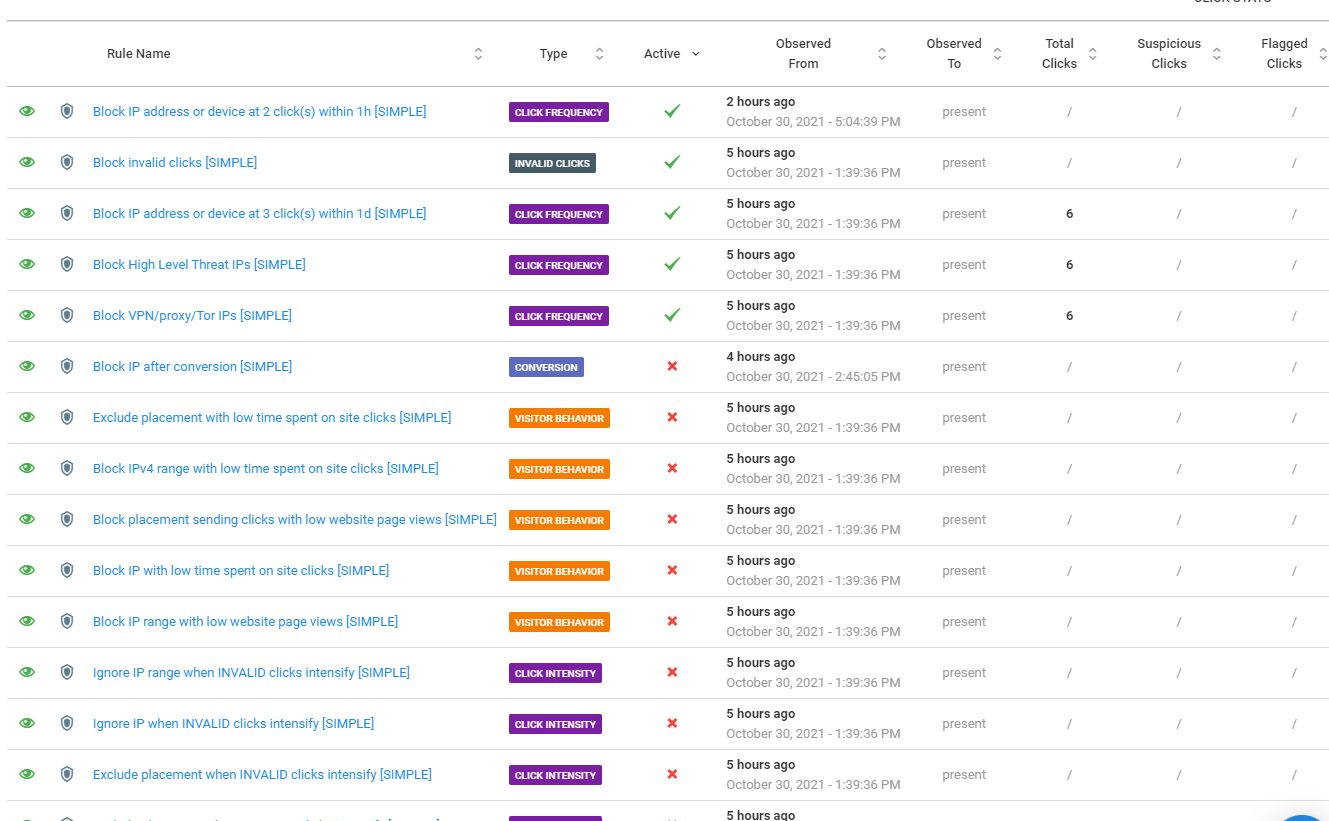Viewport: 1329px width, 821px height.
Task: Click shield icon for Block High Level Threat IPs
Action: tap(67, 264)
